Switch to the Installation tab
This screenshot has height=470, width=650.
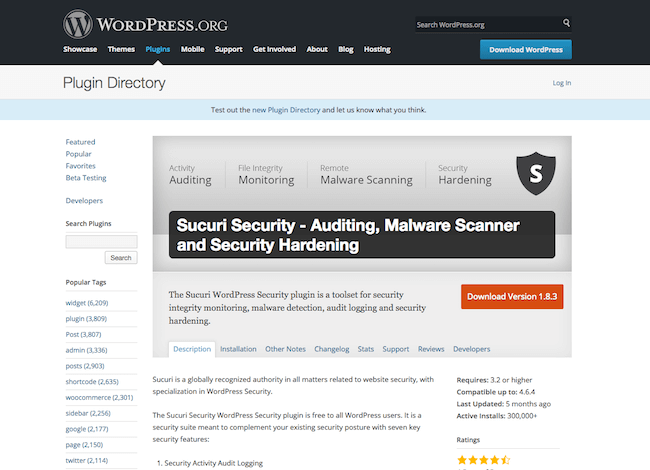tap(238, 349)
